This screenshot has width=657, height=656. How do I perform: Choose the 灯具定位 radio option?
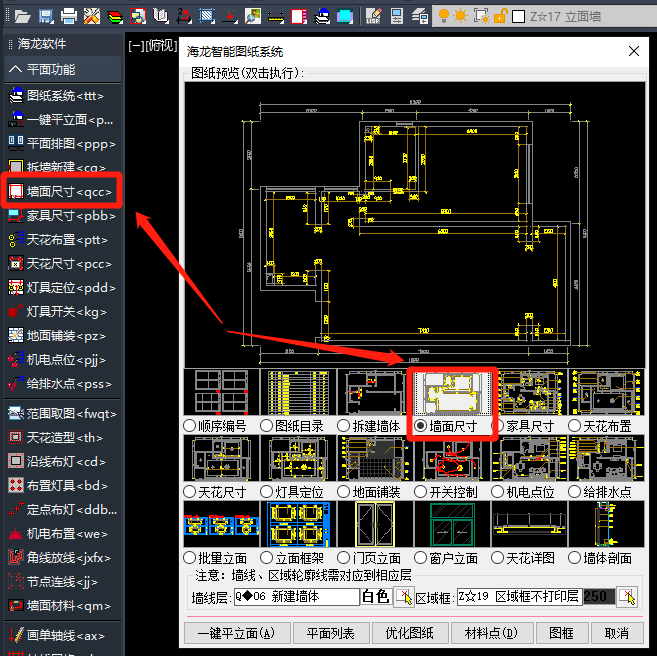(x=266, y=492)
